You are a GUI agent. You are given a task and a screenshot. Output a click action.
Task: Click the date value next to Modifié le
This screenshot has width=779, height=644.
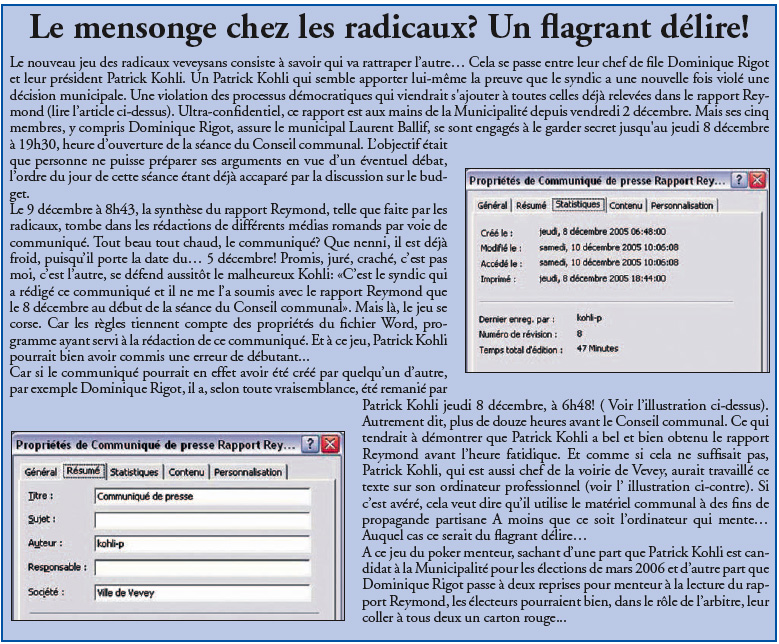[609, 247]
